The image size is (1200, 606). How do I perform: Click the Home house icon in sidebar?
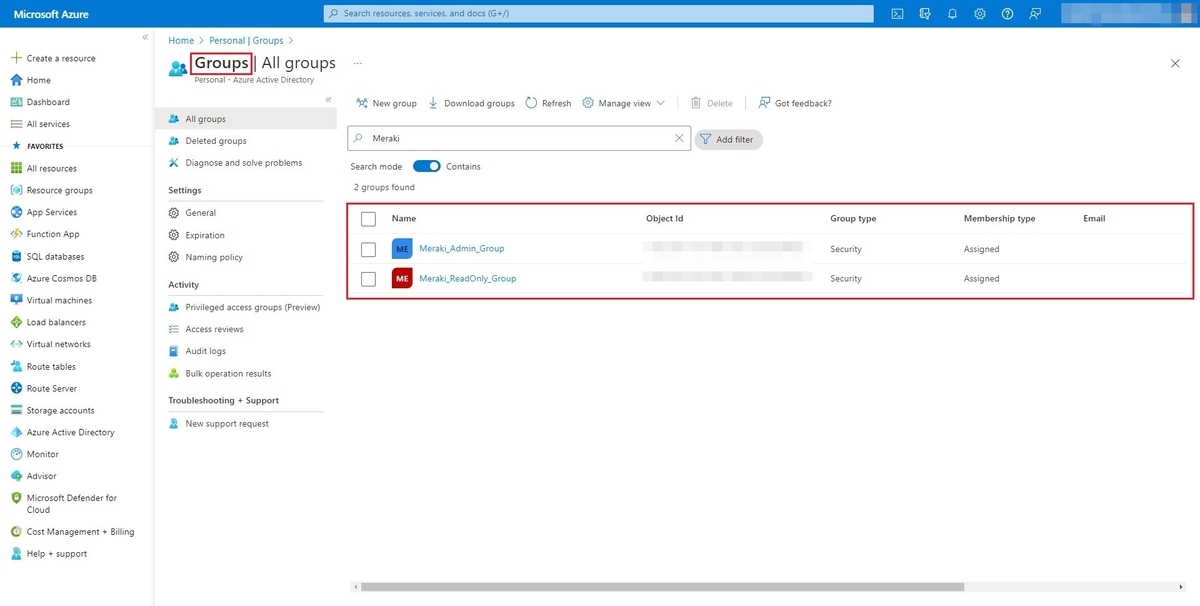coord(16,80)
